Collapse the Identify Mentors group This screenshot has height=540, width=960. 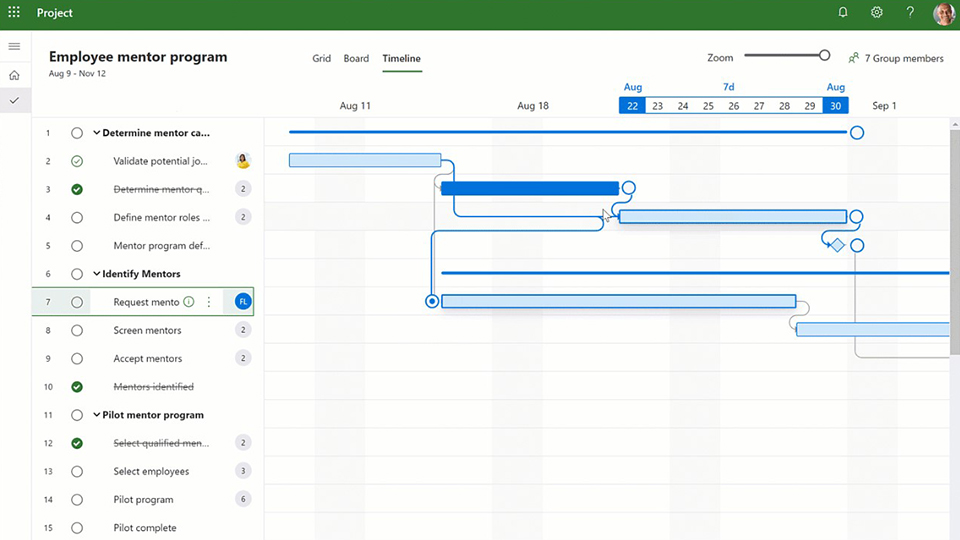(x=97, y=274)
